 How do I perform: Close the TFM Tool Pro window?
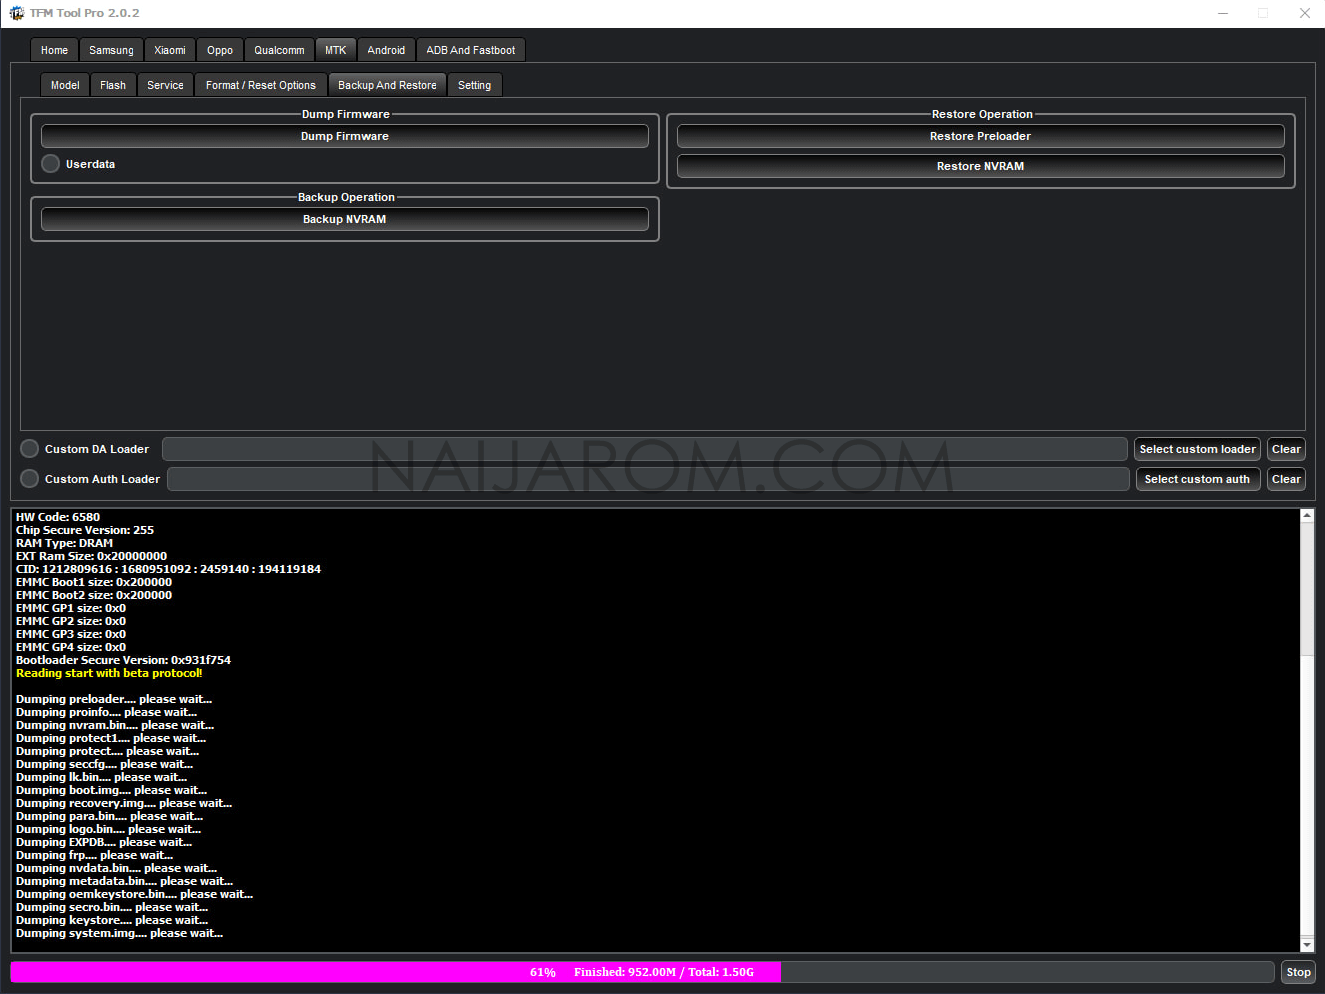pyautogui.click(x=1304, y=13)
